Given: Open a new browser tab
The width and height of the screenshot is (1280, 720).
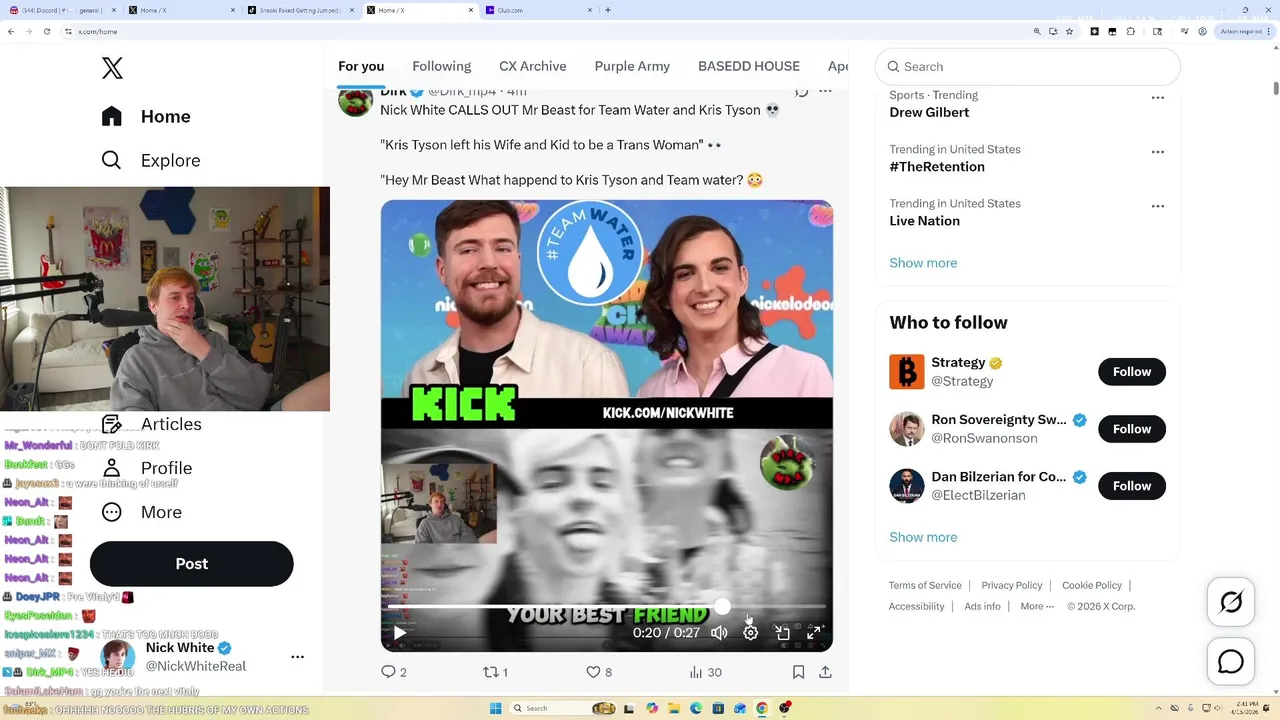Looking at the screenshot, I should pyautogui.click(x=608, y=10).
